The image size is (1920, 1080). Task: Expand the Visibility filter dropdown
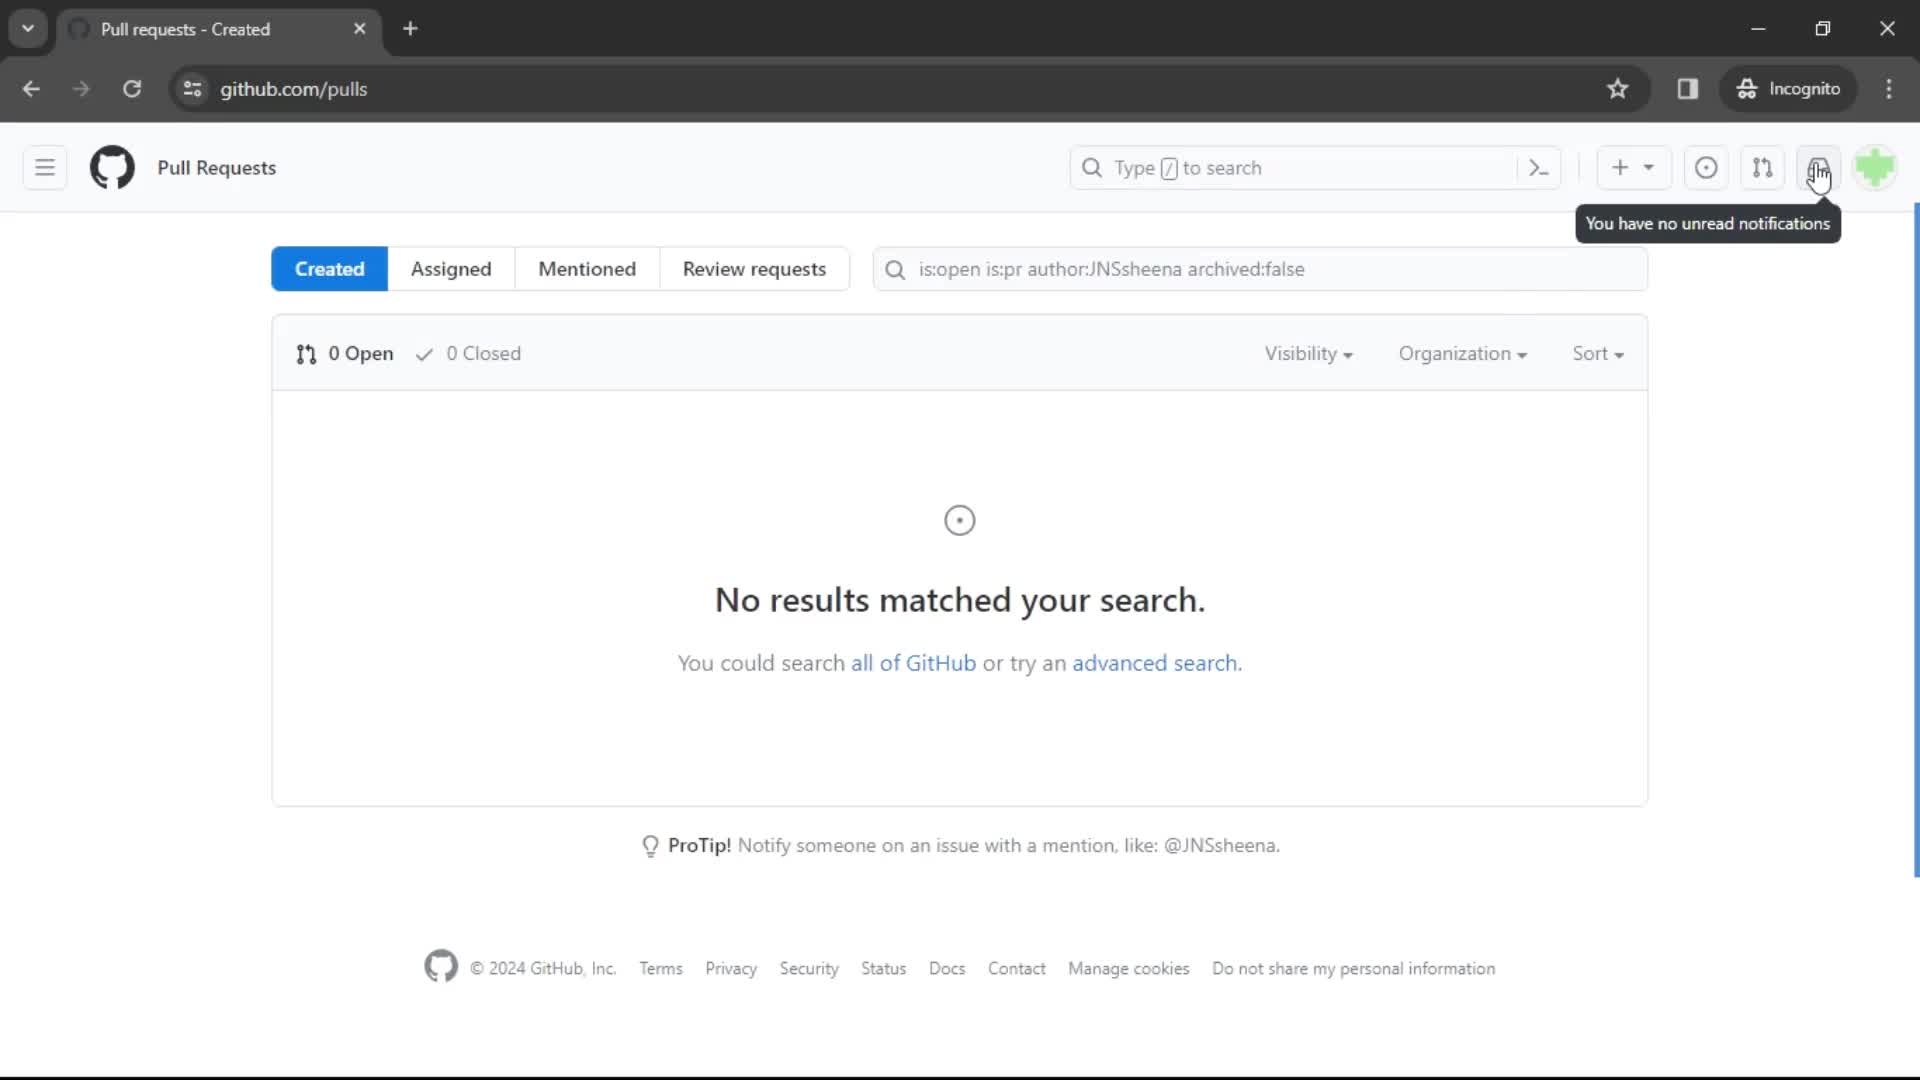[x=1308, y=352]
